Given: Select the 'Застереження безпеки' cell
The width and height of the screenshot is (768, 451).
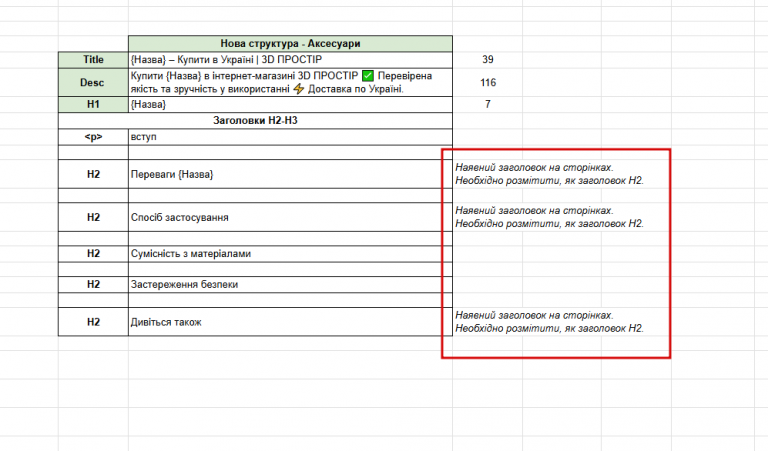Looking at the screenshot, I should [290, 285].
